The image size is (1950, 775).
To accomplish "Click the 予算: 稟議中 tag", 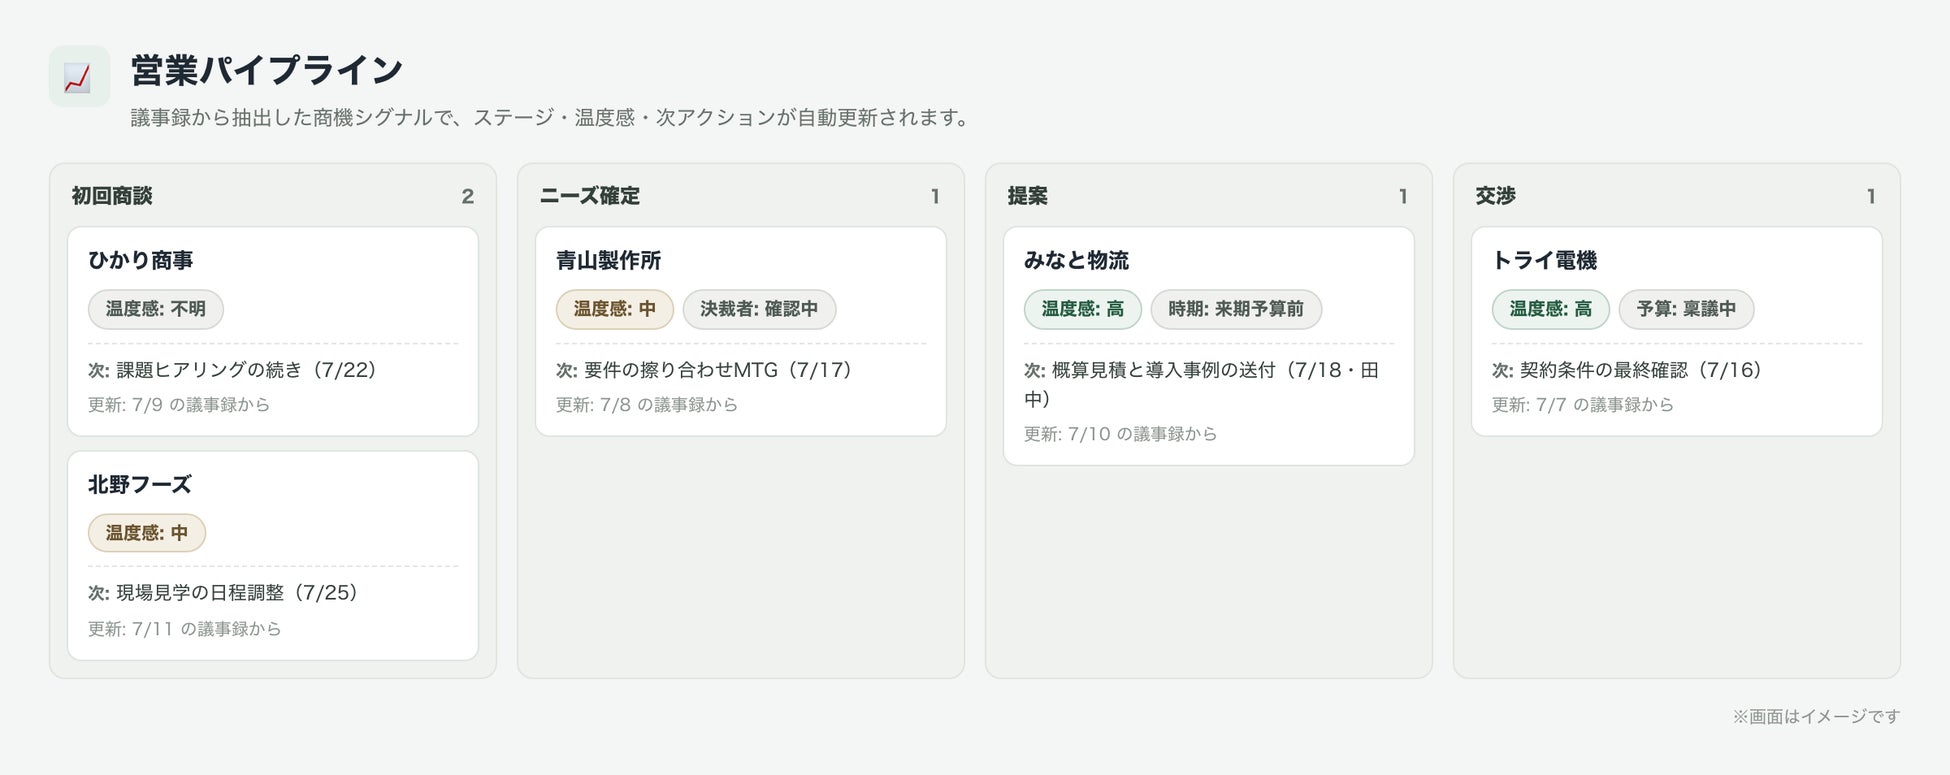I will click(1686, 309).
